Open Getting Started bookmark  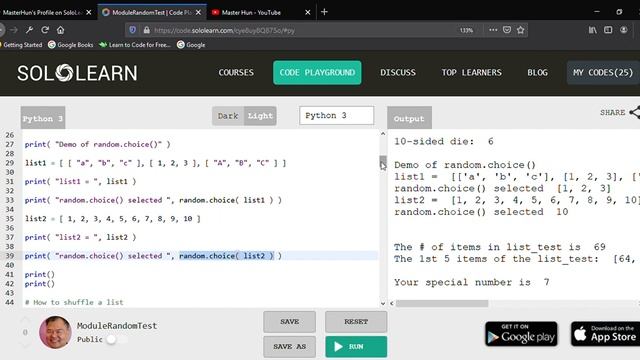[x=22, y=45]
